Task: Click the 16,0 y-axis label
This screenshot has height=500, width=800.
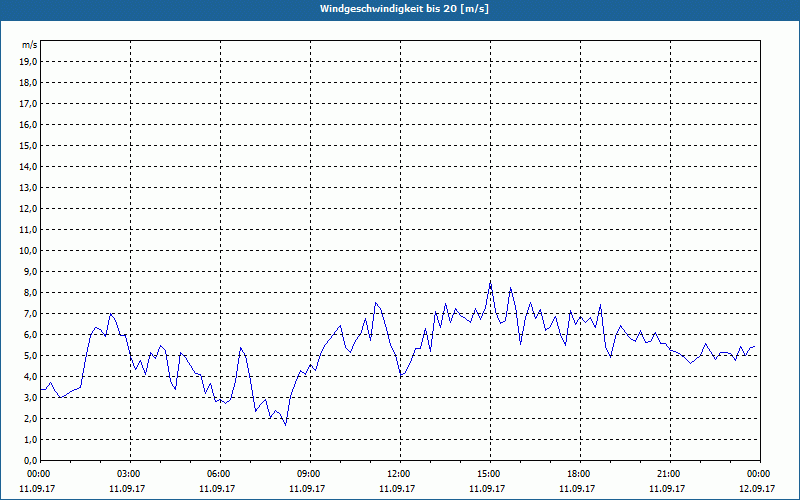Action: tap(28, 124)
